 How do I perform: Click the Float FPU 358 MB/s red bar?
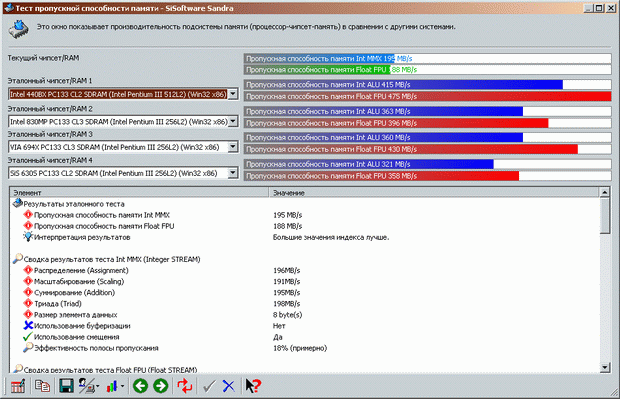[382, 176]
